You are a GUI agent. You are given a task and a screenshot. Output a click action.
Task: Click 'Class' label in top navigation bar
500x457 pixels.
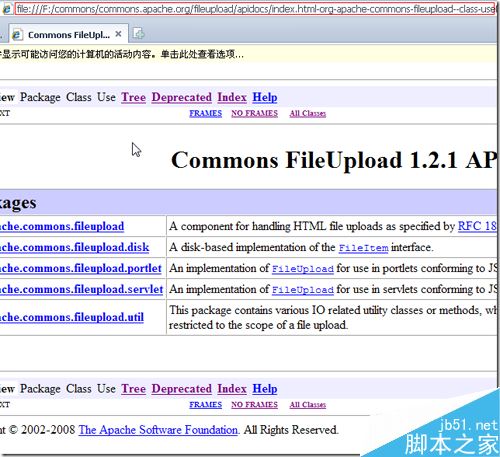pos(79,97)
